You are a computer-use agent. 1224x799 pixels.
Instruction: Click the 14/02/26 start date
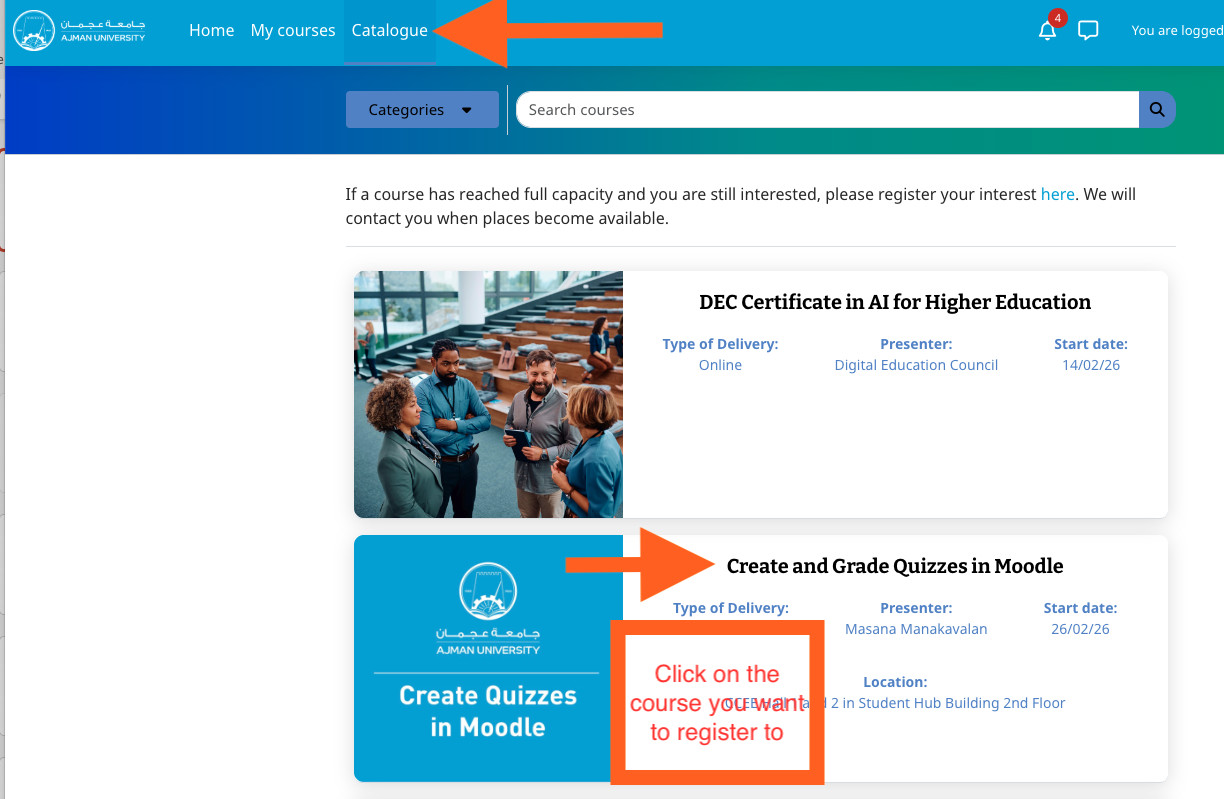pos(1090,365)
